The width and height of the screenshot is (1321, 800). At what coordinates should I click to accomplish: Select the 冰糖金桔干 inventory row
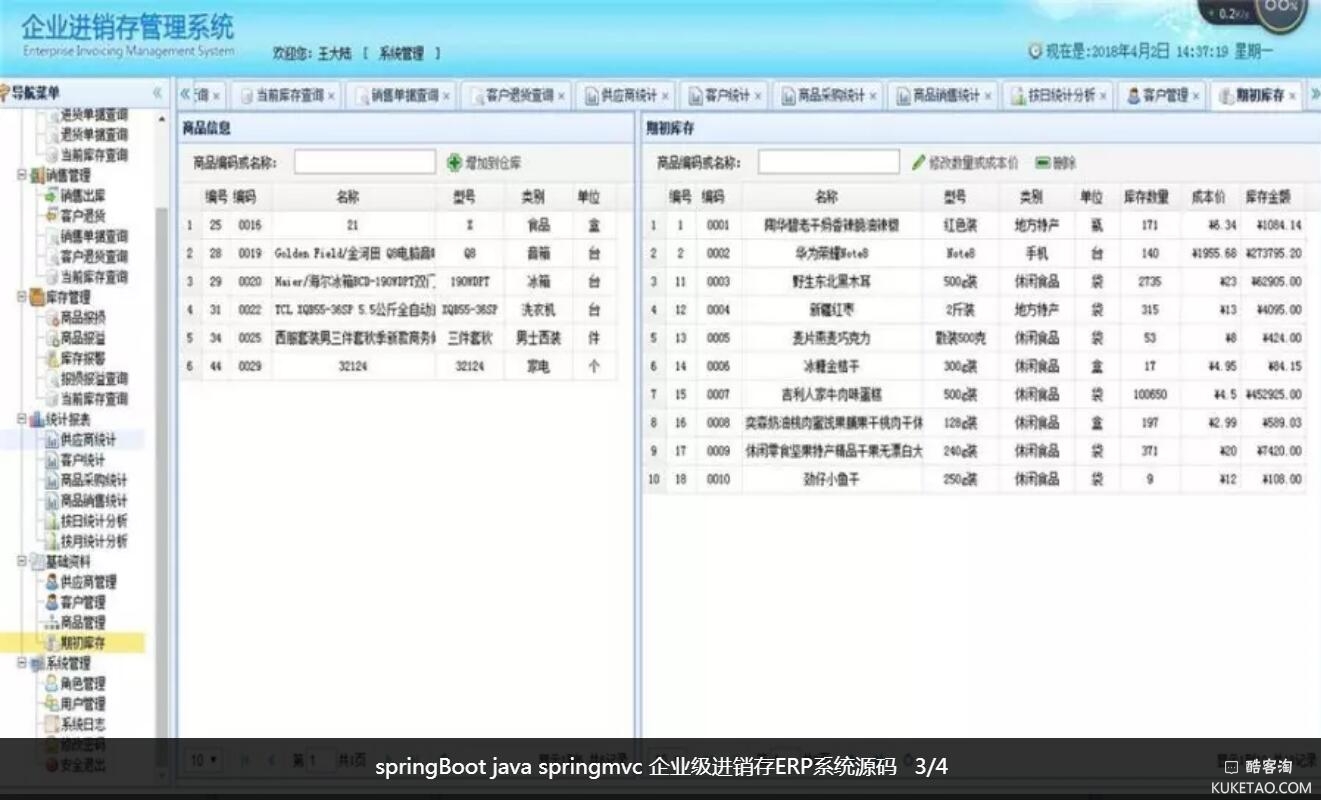[x=975, y=367]
